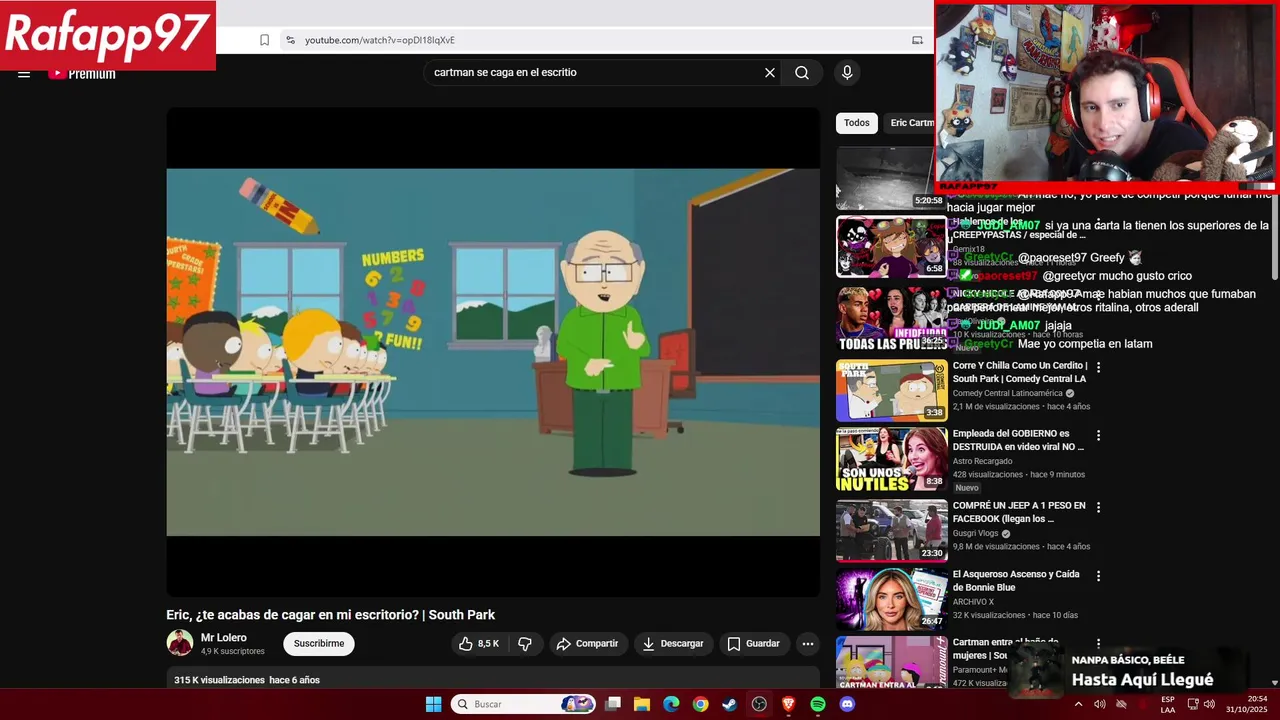Click Gusgri Vlogs channel name
The image size is (1280, 720).
[x=975, y=534]
